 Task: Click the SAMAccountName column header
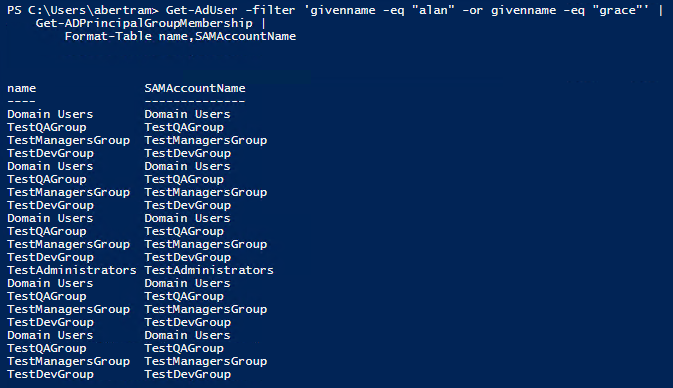(x=195, y=88)
